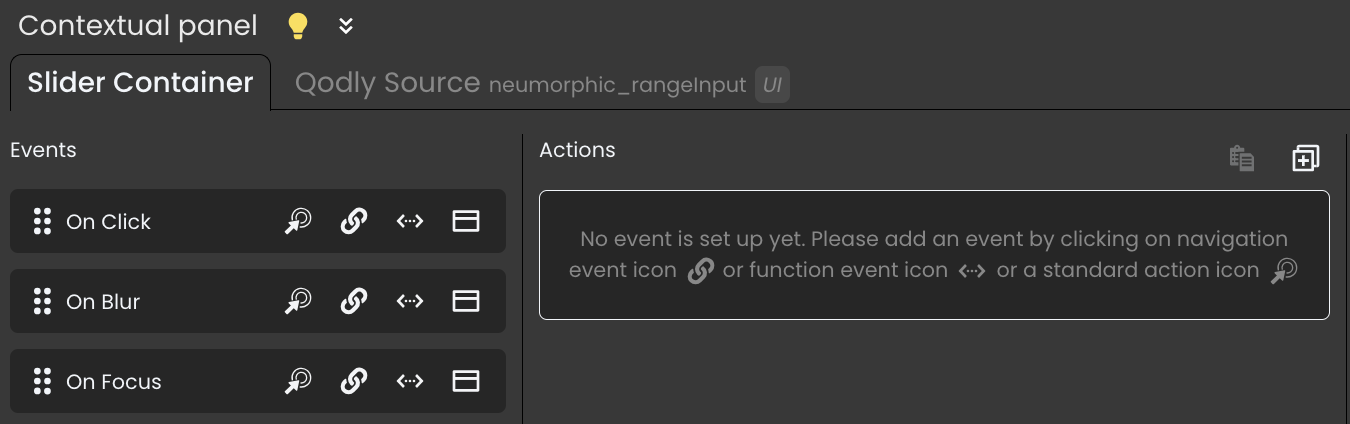
Task: Add navigation action to On Click event
Action: pyautogui.click(x=353, y=221)
